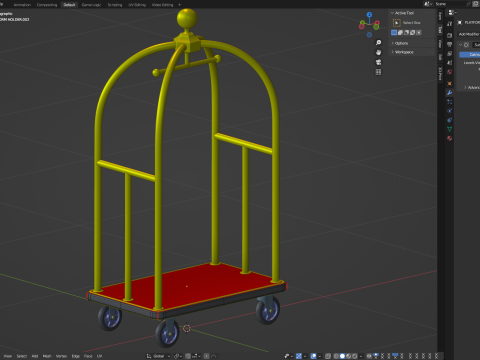This screenshot has height=360, width=480.
Task: Click the Select Box tool icon
Action: [x=397, y=23]
